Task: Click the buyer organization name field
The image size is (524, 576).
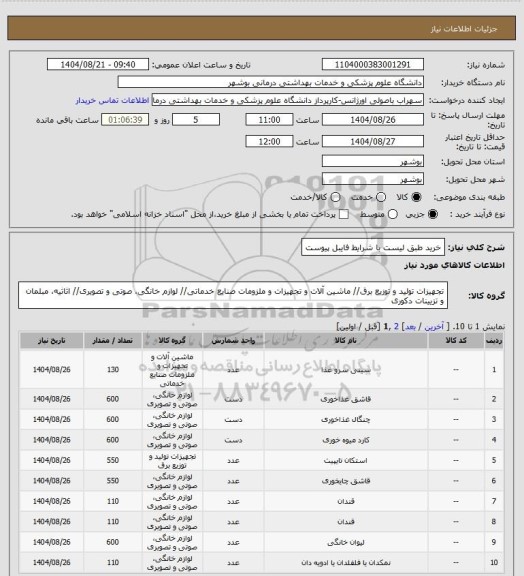Action: [270, 82]
